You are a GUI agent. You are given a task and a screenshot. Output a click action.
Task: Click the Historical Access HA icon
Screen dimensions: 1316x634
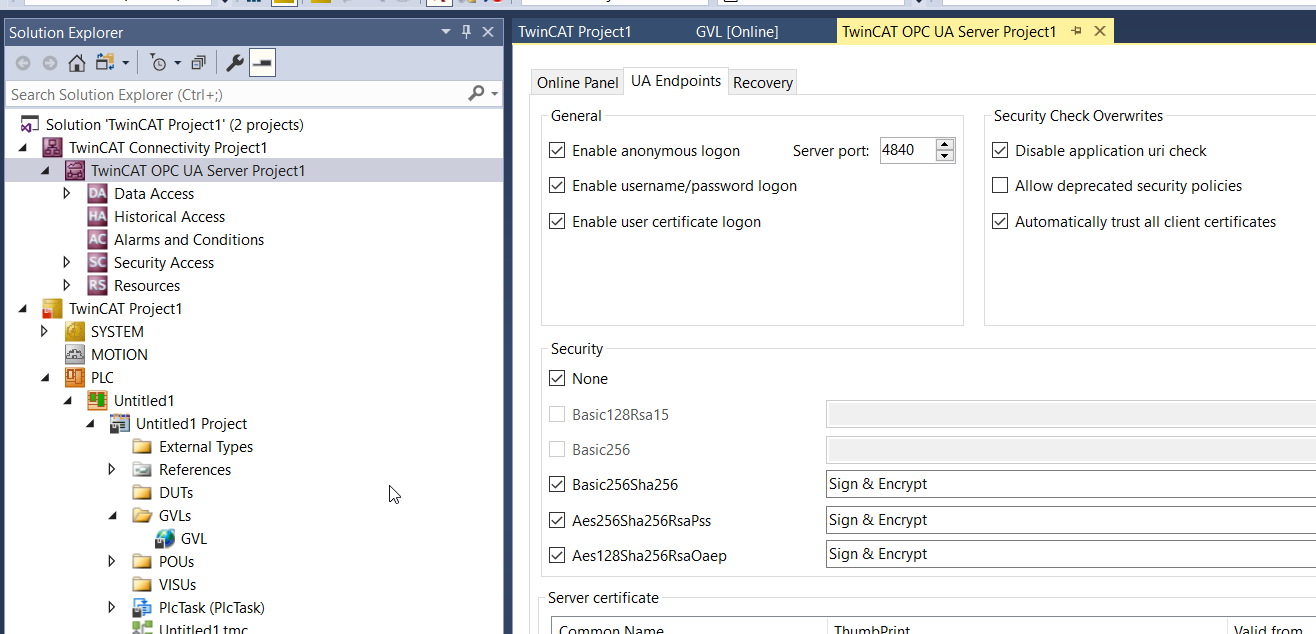[97, 216]
